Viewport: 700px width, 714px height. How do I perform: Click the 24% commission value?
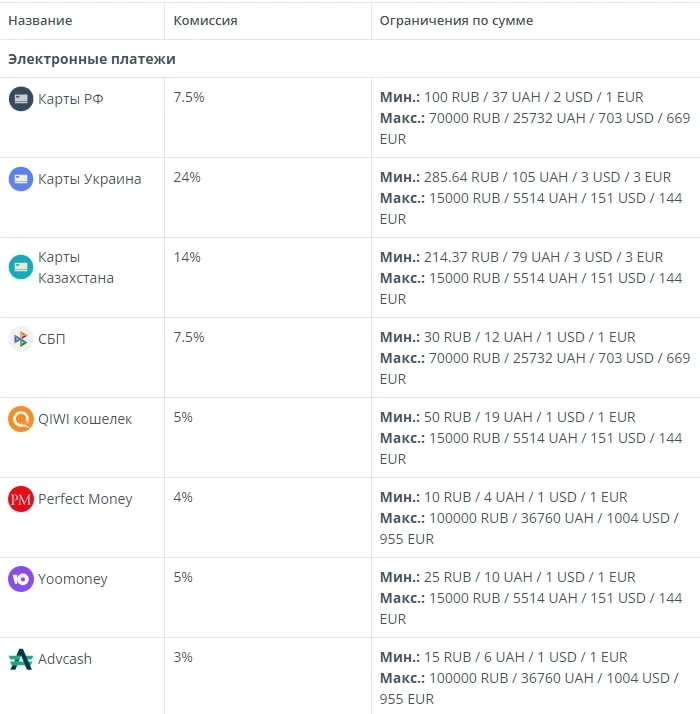point(187,177)
